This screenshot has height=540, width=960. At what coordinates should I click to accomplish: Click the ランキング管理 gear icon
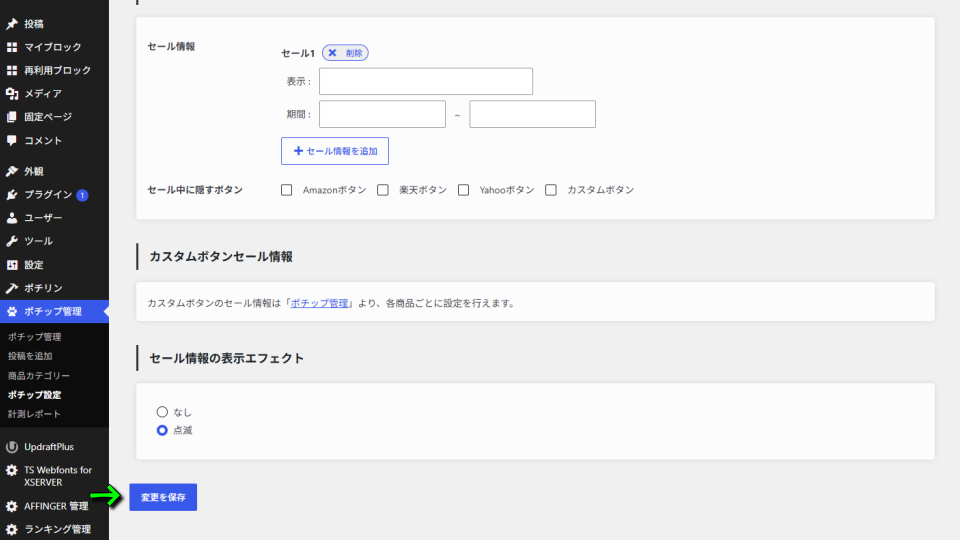12,530
